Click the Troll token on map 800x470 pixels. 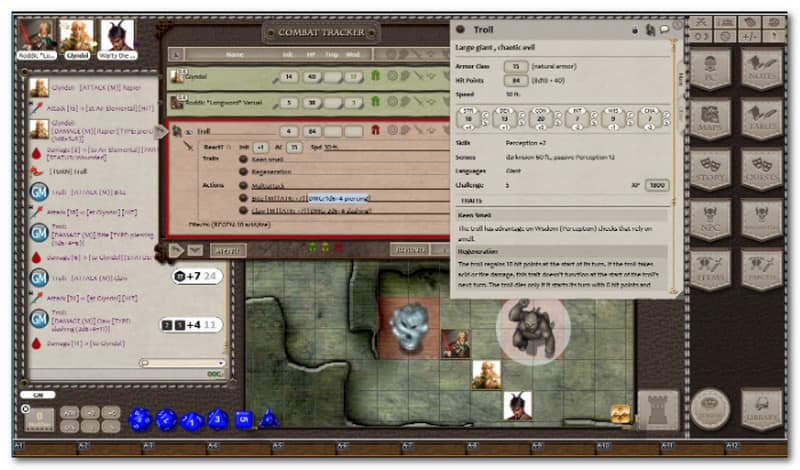[x=533, y=329]
